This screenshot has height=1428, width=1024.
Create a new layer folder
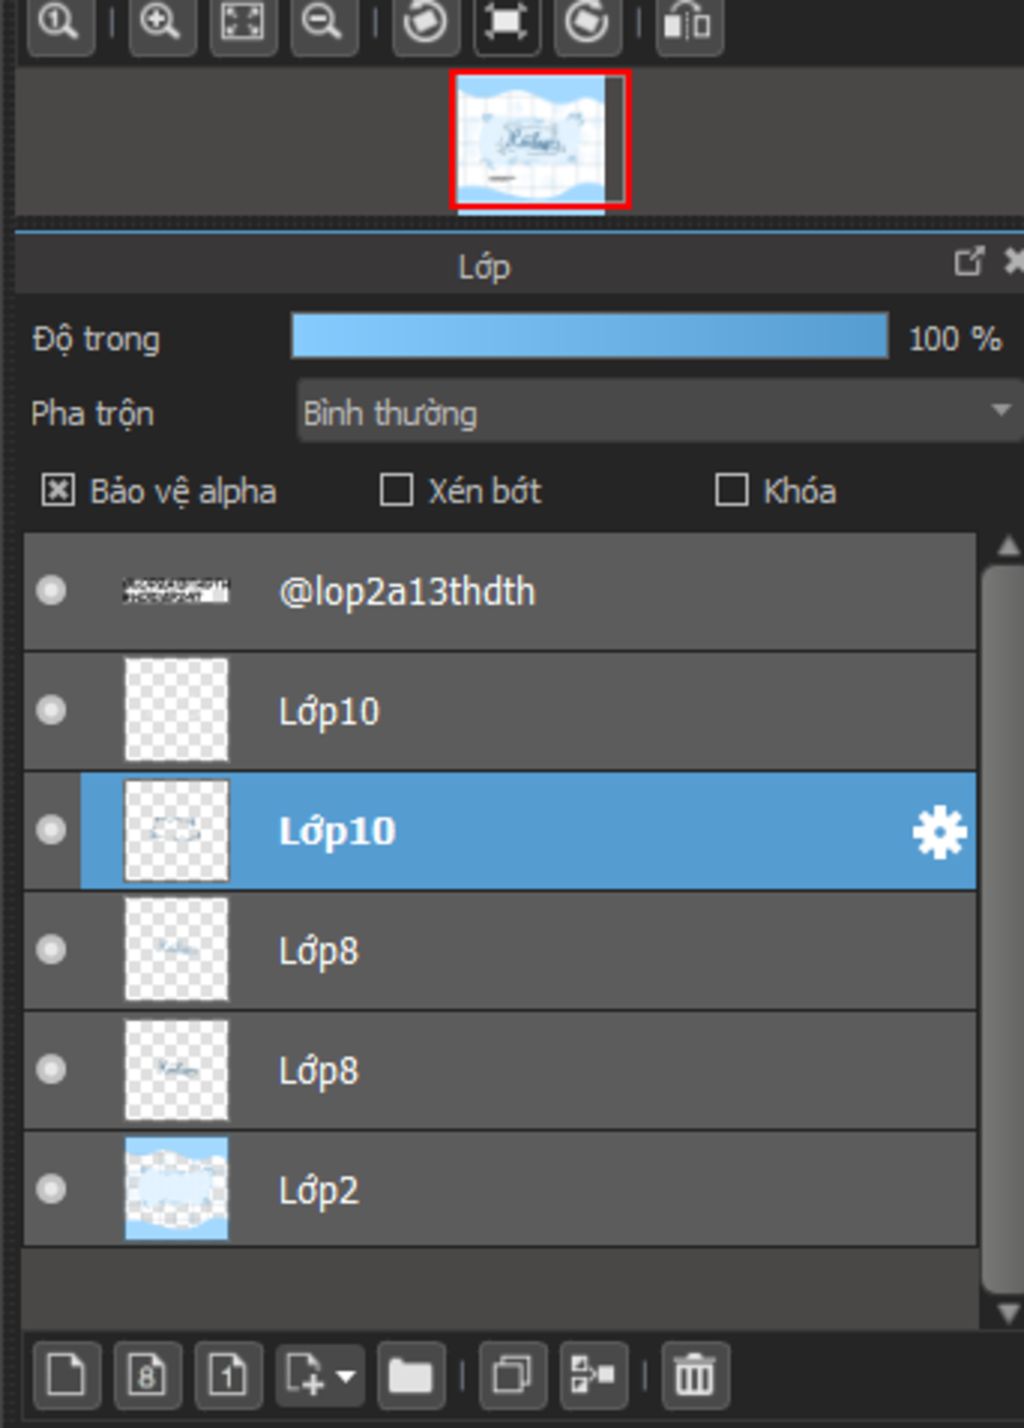point(410,1375)
